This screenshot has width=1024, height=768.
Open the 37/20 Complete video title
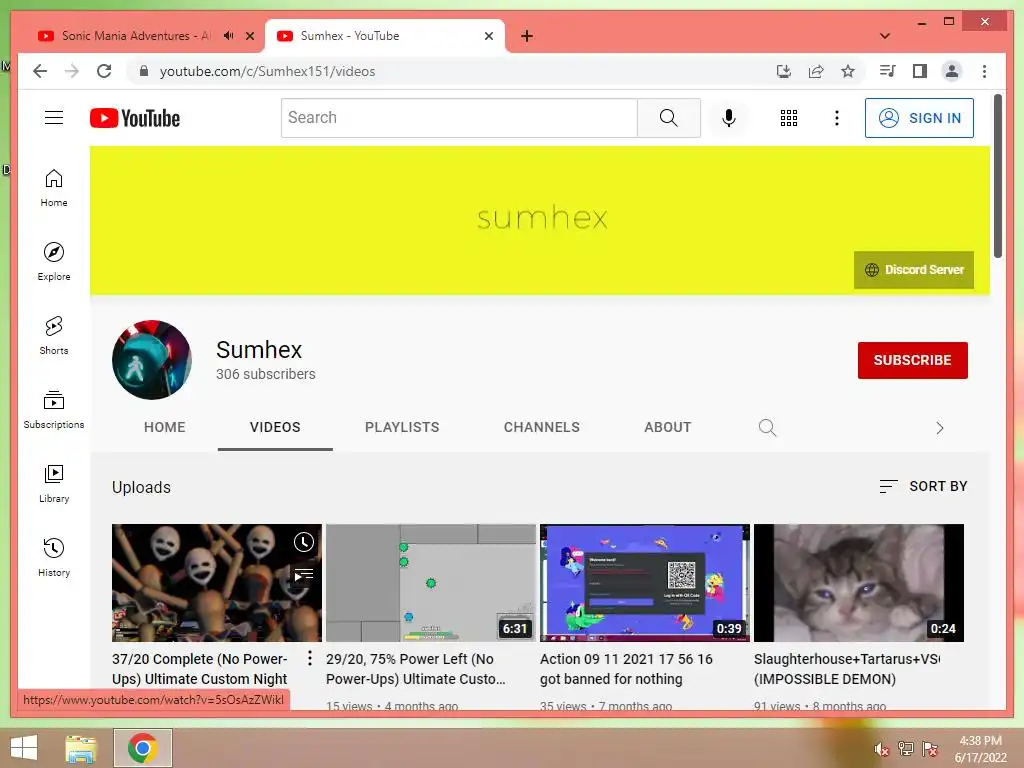point(199,669)
